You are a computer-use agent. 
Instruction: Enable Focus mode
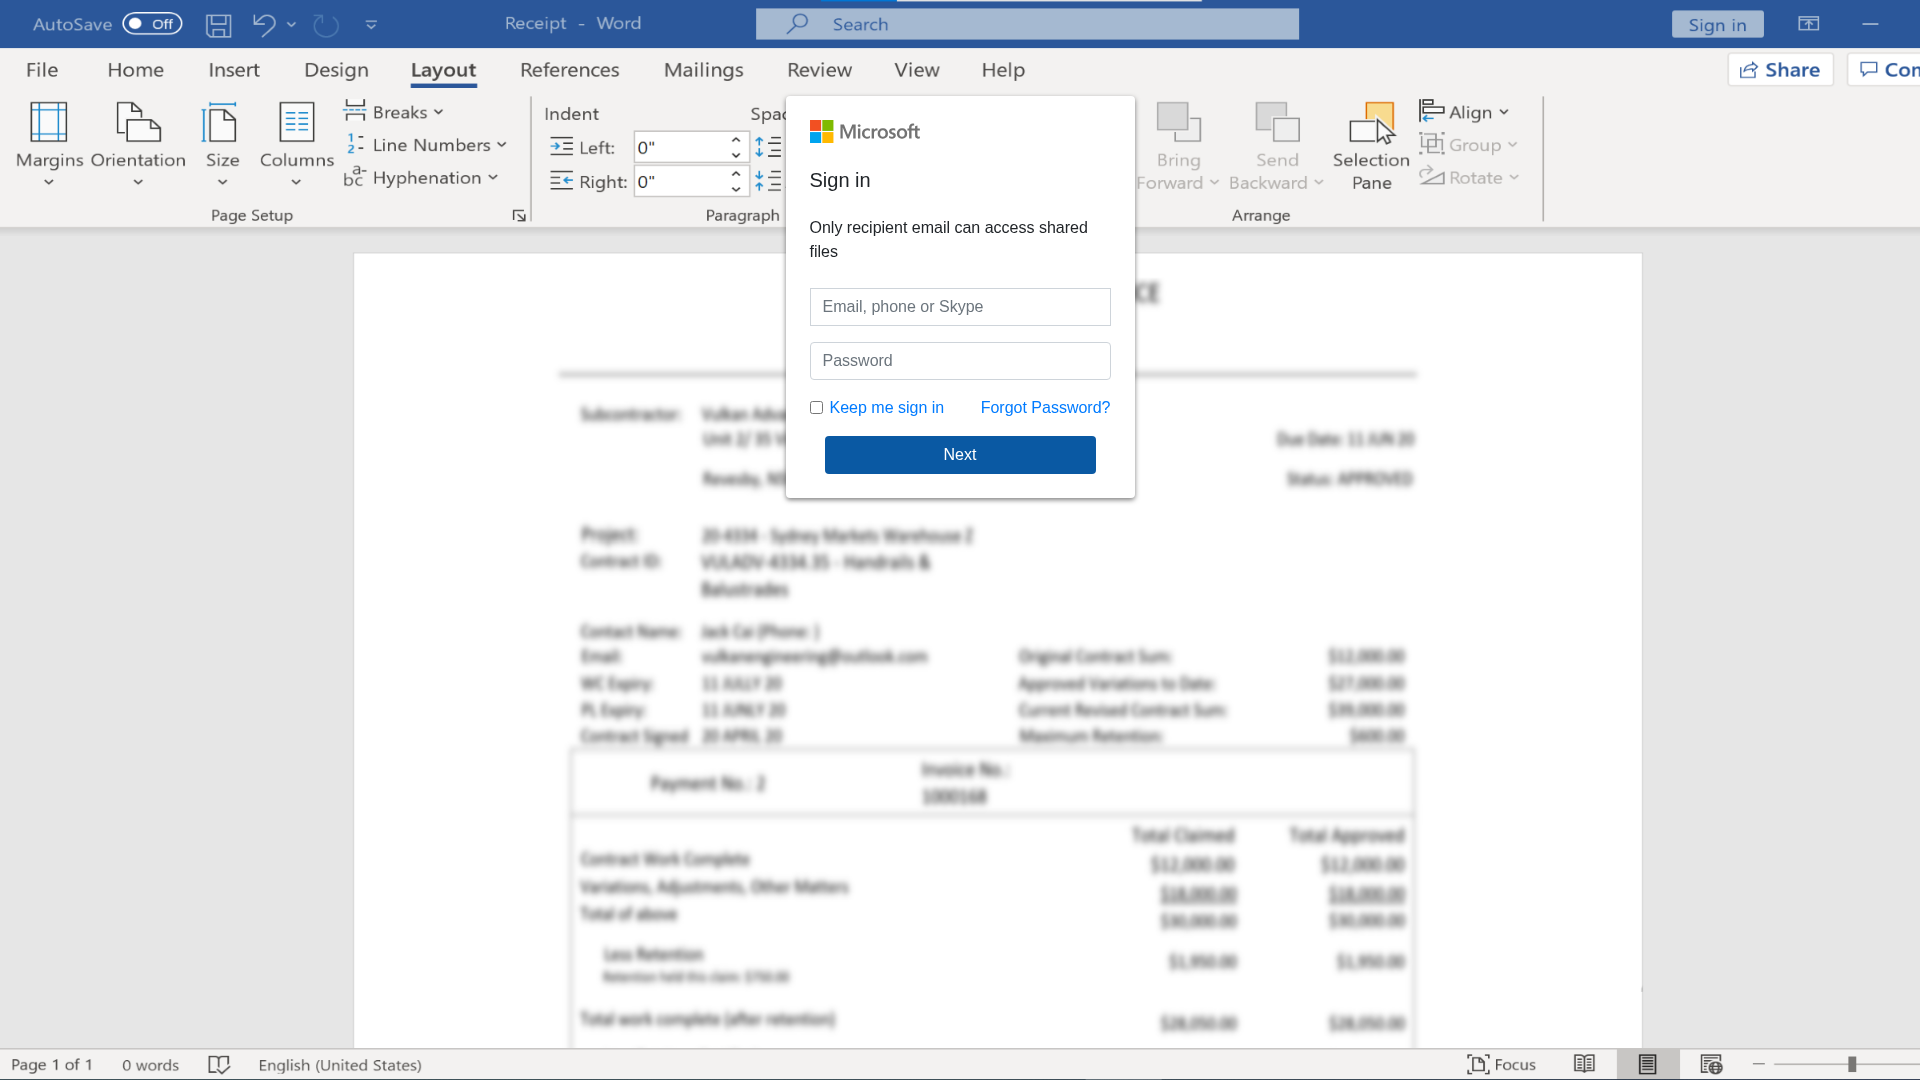(1501, 1065)
